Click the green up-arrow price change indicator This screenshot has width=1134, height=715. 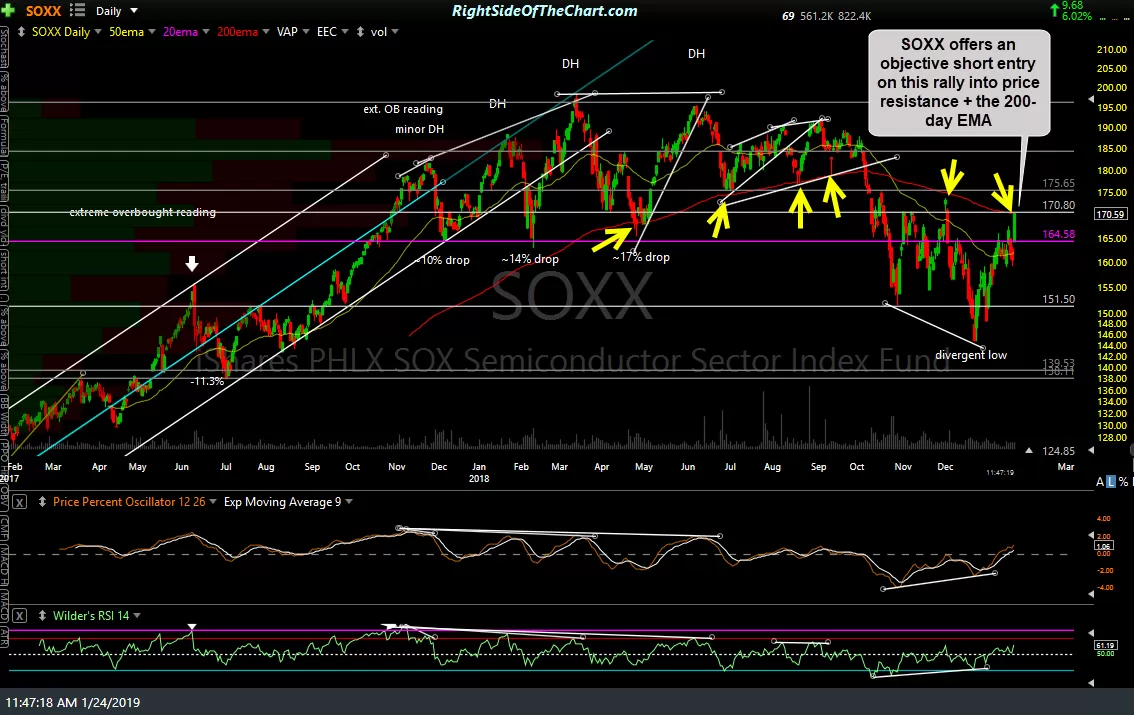pos(1055,10)
